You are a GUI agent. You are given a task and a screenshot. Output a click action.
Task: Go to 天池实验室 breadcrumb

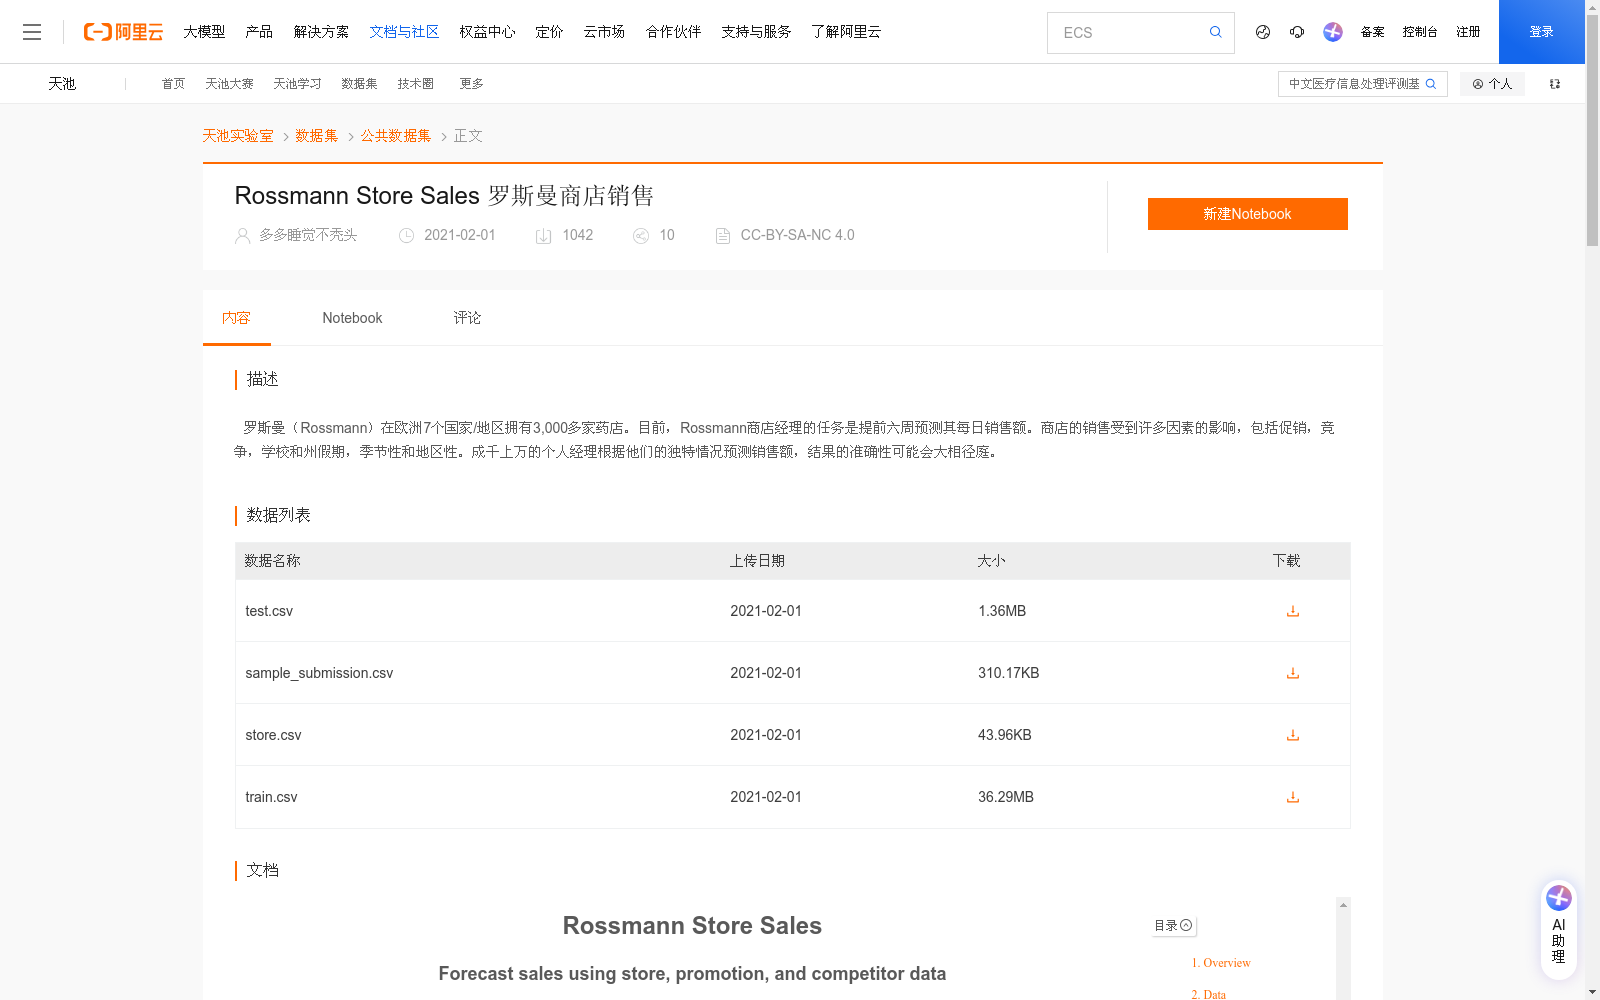point(238,136)
